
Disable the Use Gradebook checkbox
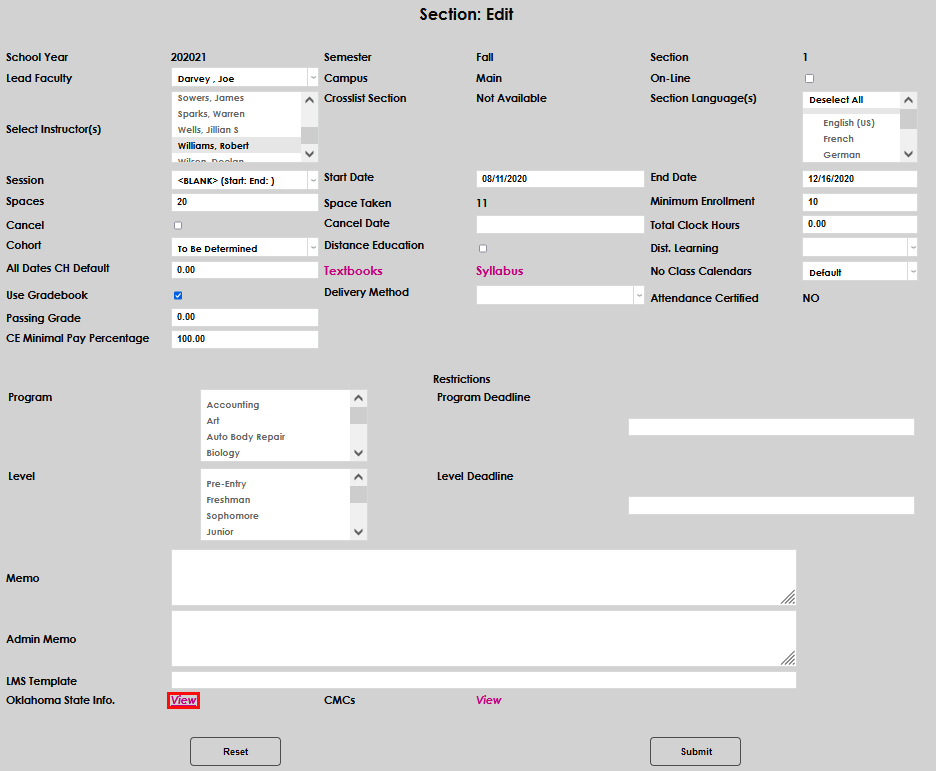pyautogui.click(x=178, y=295)
